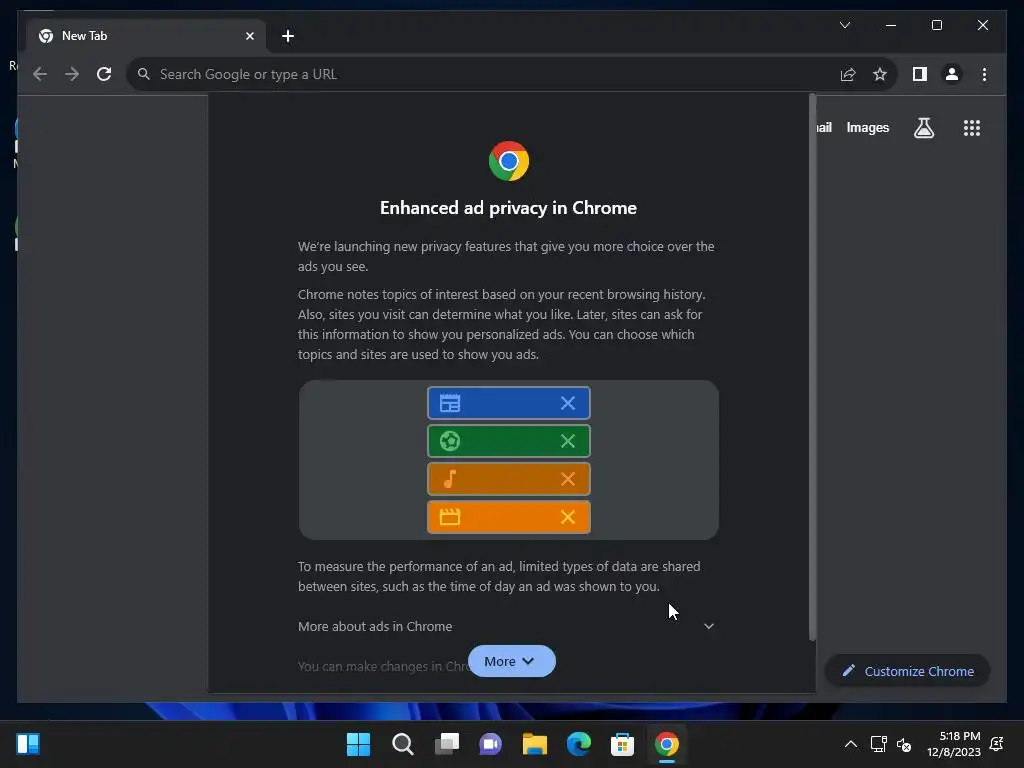Remove the orange movie clapper topic chip

pos(568,517)
